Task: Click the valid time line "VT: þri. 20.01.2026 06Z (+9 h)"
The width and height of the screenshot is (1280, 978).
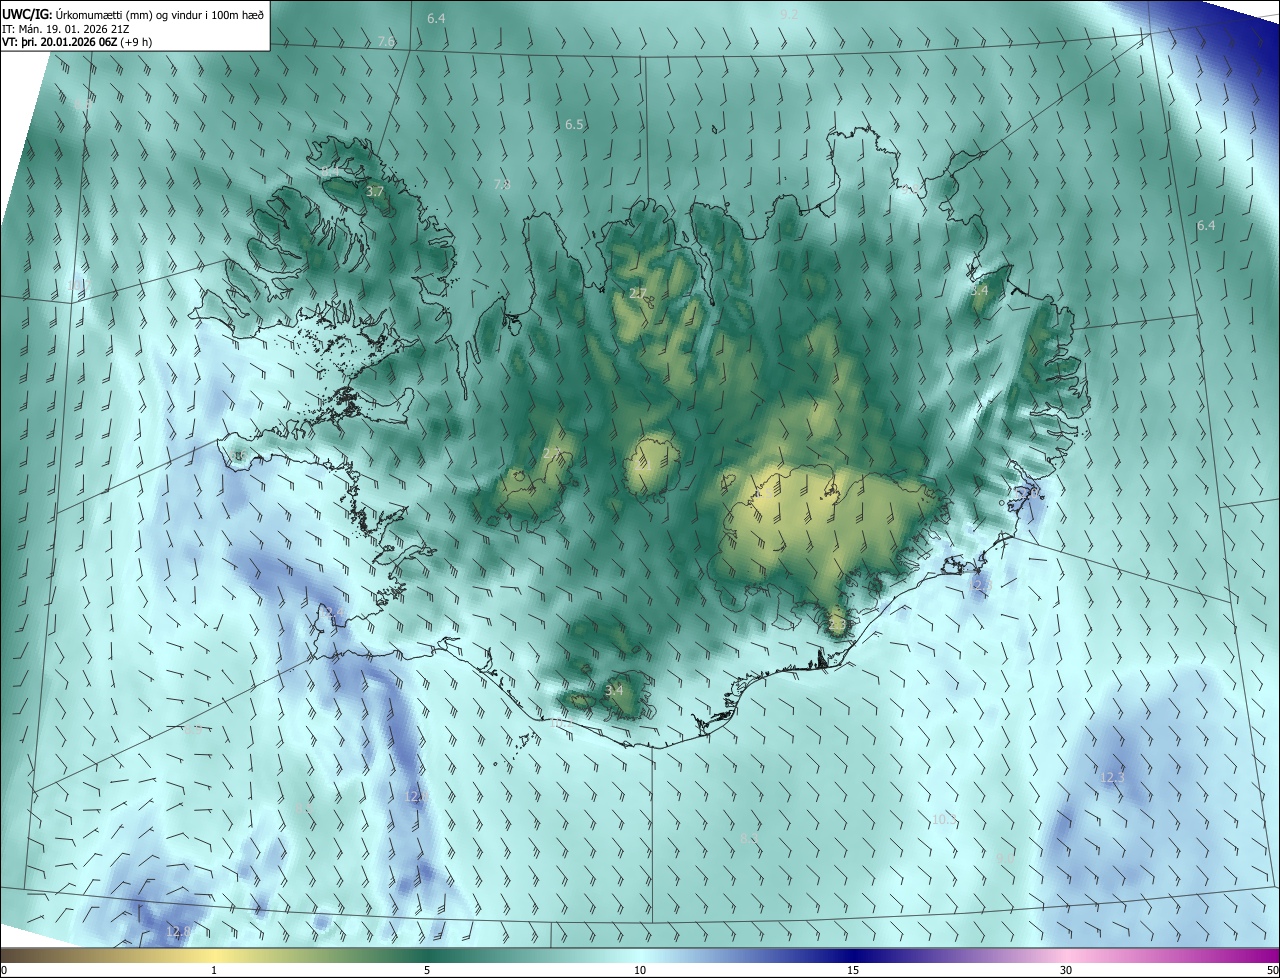Action: 77,42
